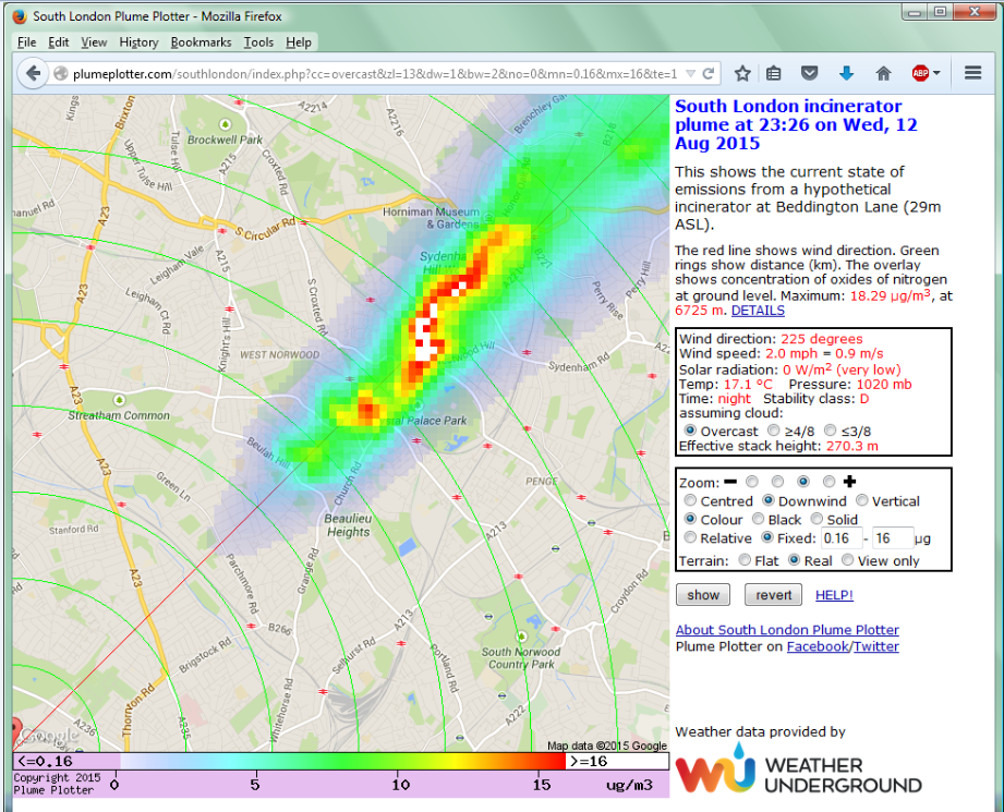
Task: Select the third zoom level radio
Action: (803, 481)
